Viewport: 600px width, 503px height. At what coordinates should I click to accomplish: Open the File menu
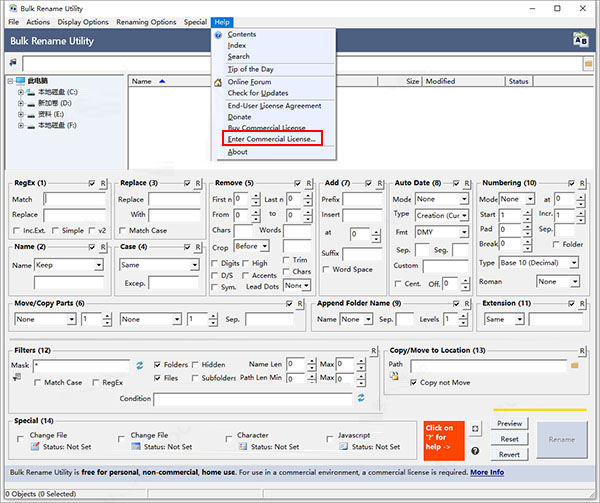(13, 22)
